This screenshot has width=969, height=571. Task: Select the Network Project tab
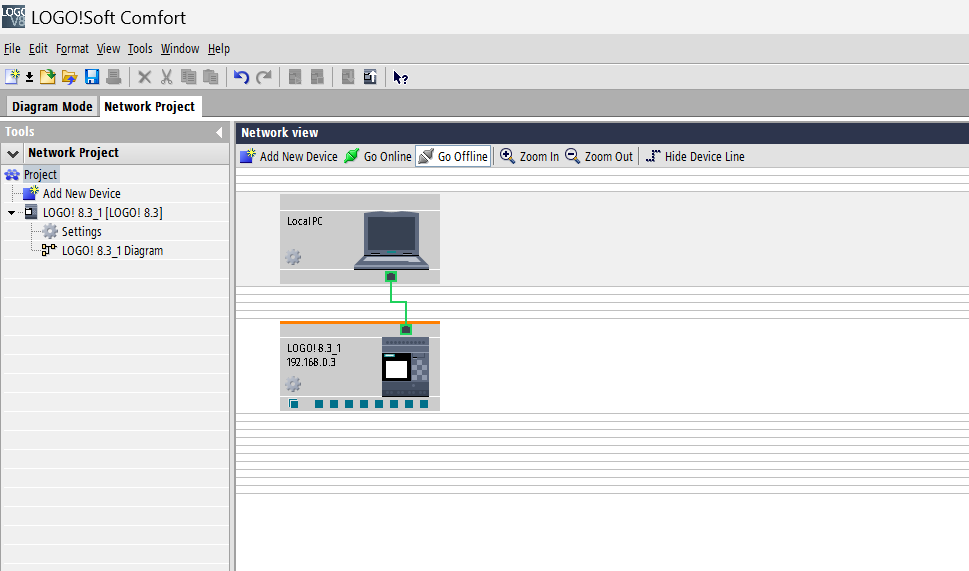tap(150, 106)
